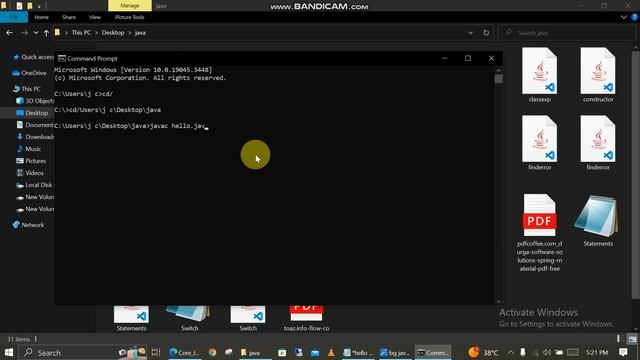Viewport: 640px width, 360px height.
Task: Go up one folder level
Action: tap(46, 33)
